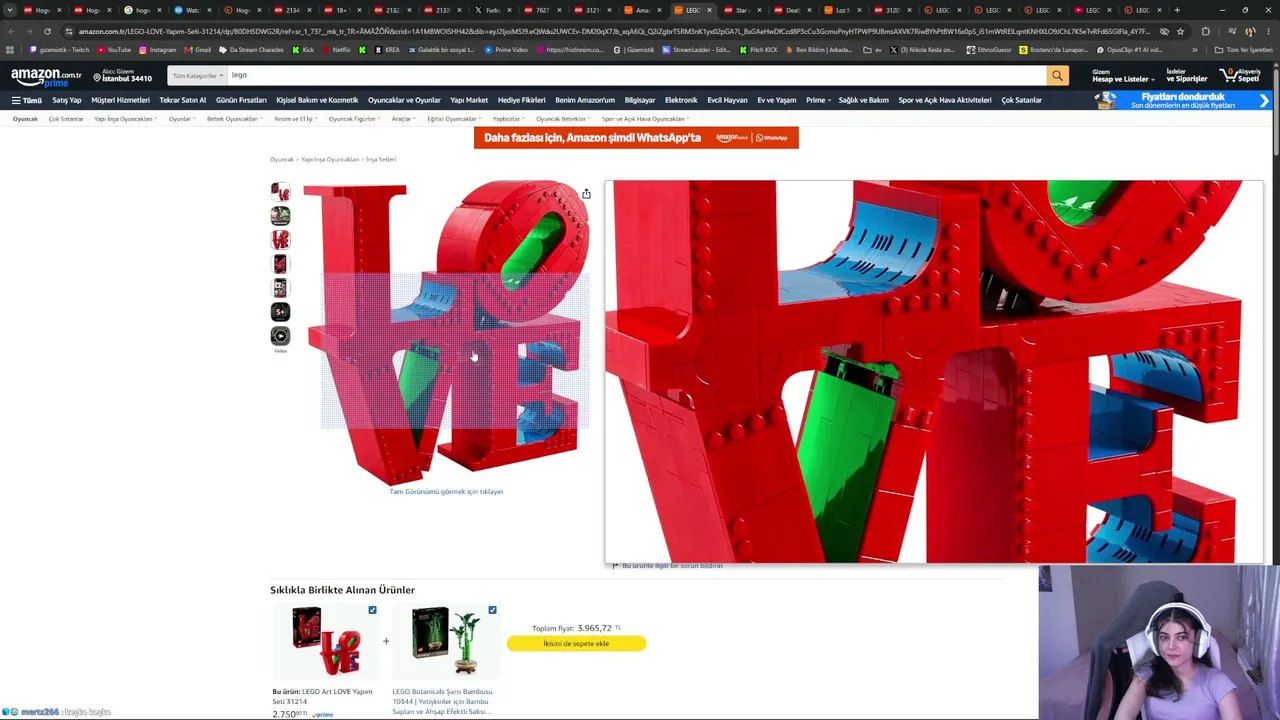Go to Günün Fırsatları
Image resolution: width=1280 pixels, height=720 pixels.
click(241, 100)
